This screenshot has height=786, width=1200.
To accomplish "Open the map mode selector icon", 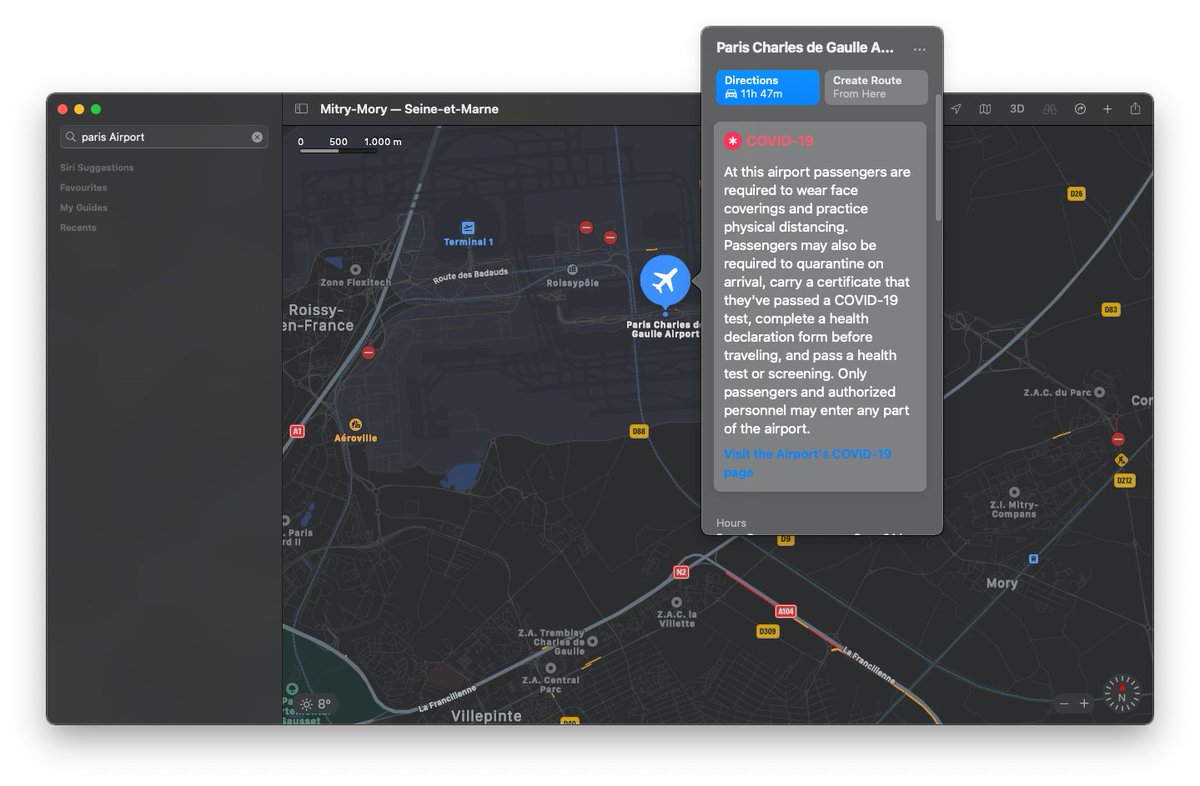I will (985, 109).
